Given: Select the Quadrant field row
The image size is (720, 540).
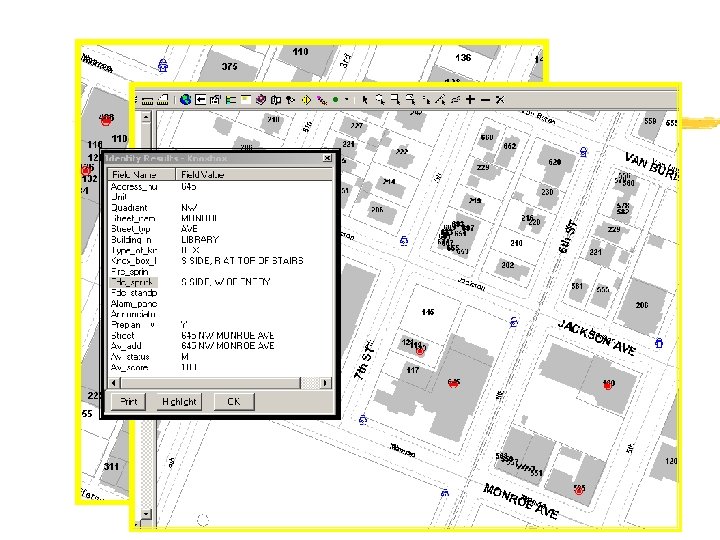Looking at the screenshot, I should pos(220,208).
